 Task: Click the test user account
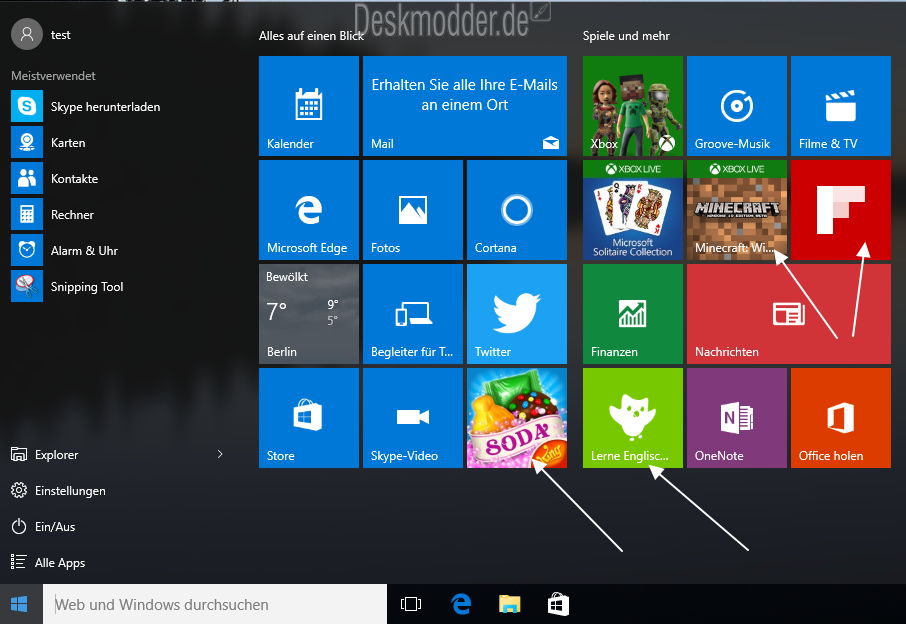point(42,34)
